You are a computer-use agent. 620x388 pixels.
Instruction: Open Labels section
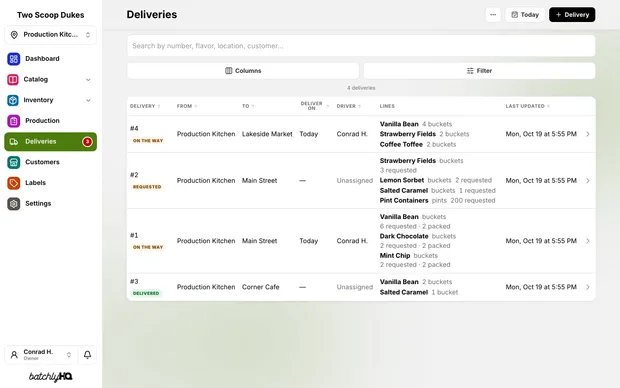[x=51, y=183]
